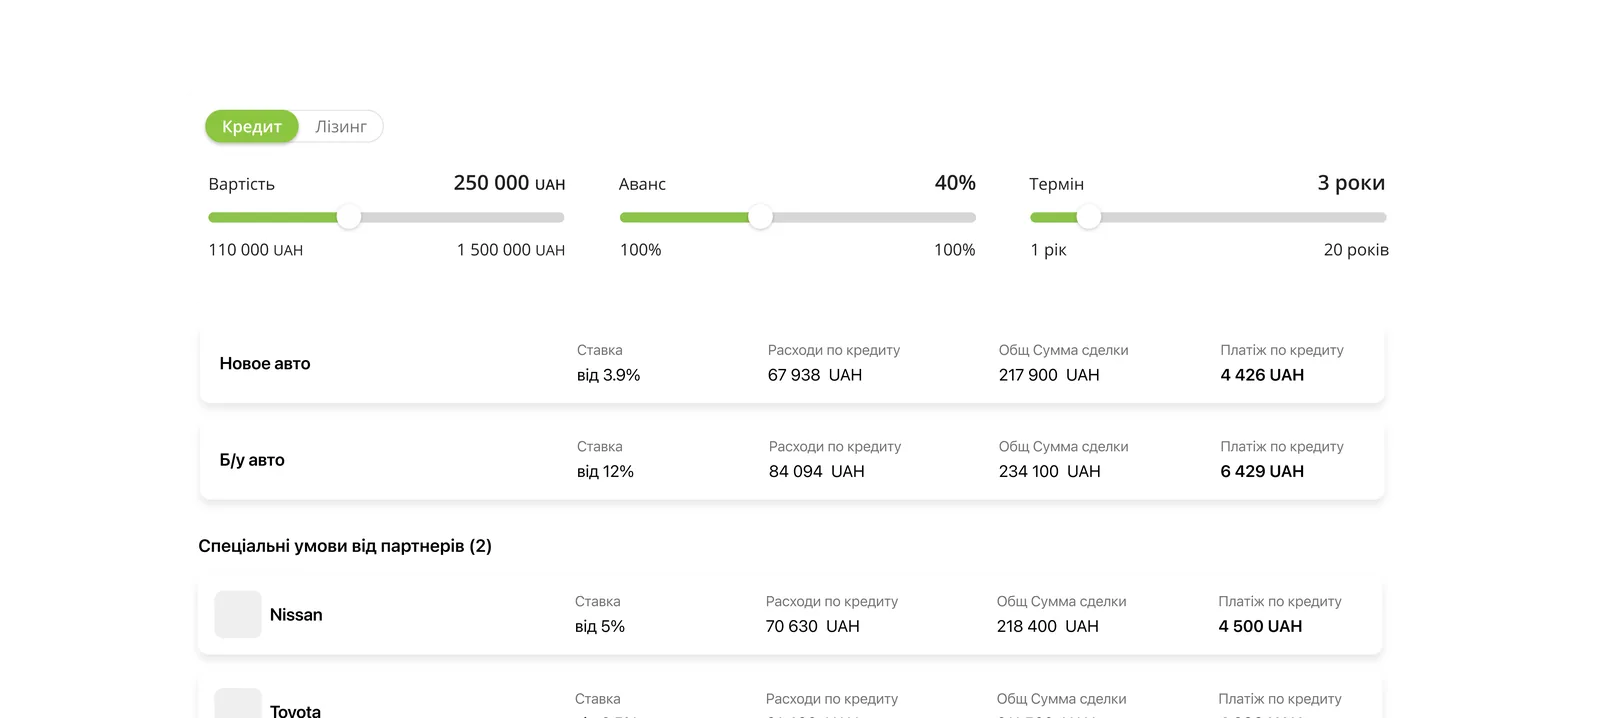Click the Toyota partner name
The width and height of the screenshot is (1600, 718).
295,711
